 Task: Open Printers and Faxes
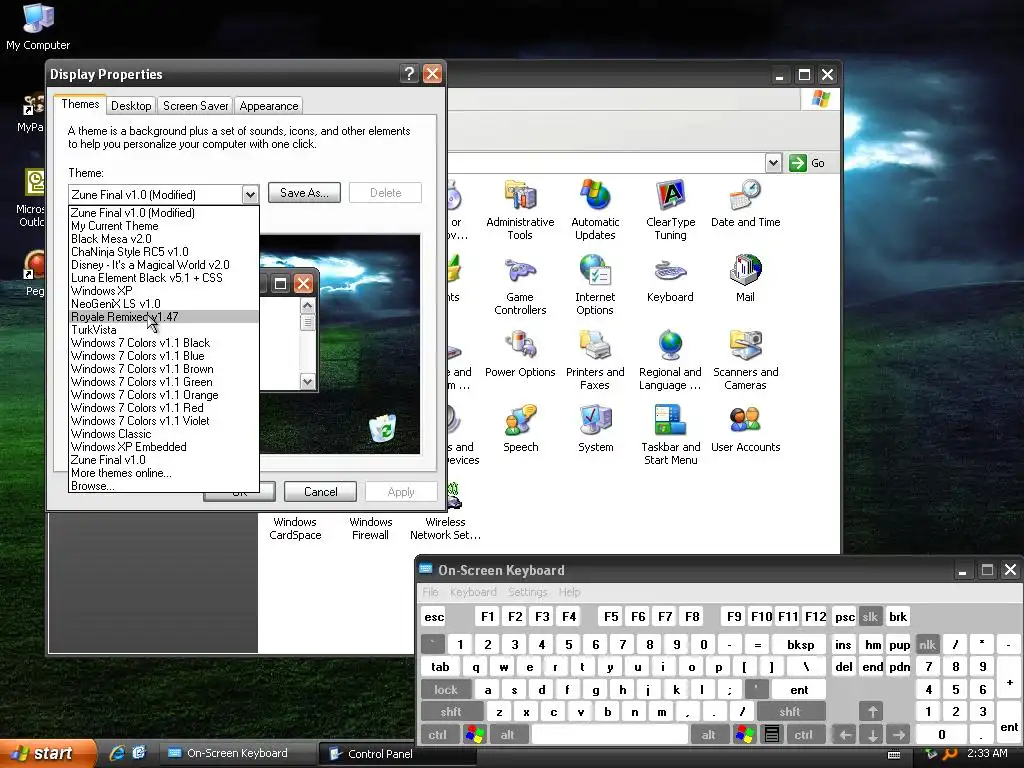(595, 360)
